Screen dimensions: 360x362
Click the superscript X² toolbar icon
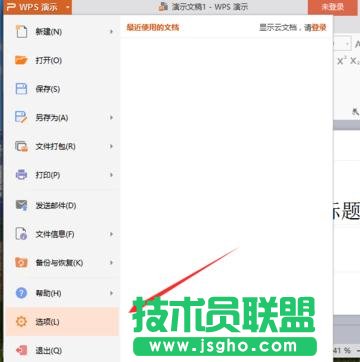tap(342, 61)
